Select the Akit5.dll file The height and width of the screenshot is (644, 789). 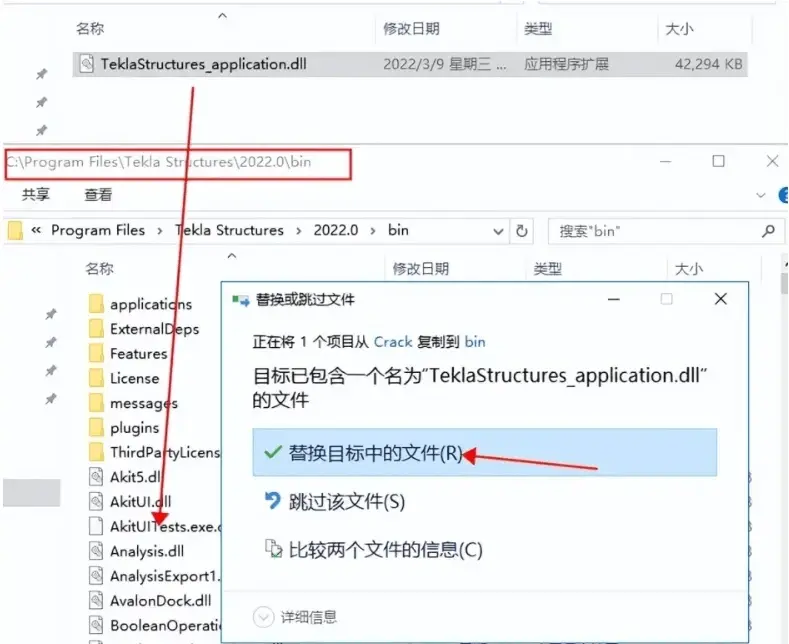tap(125, 476)
